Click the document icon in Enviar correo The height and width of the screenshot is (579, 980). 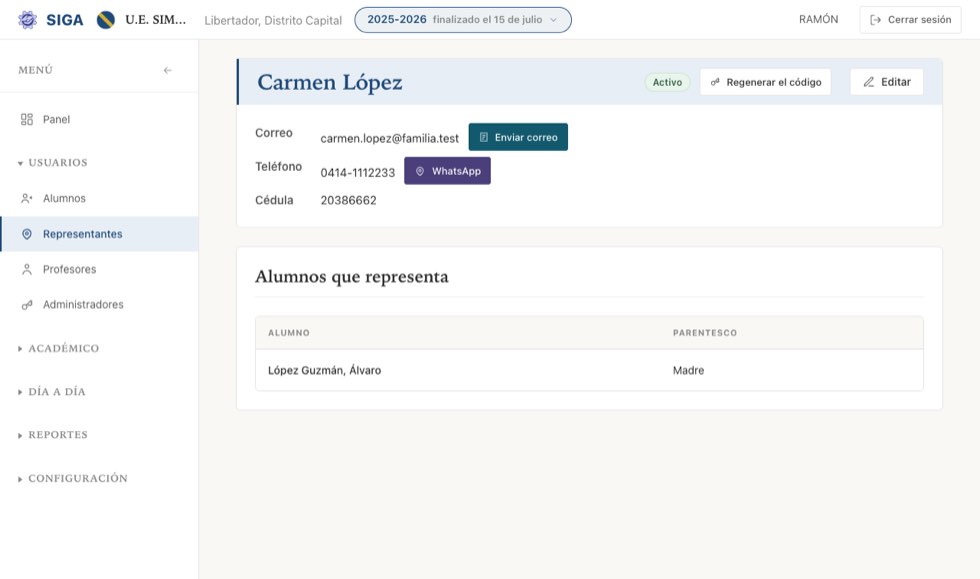pos(484,137)
